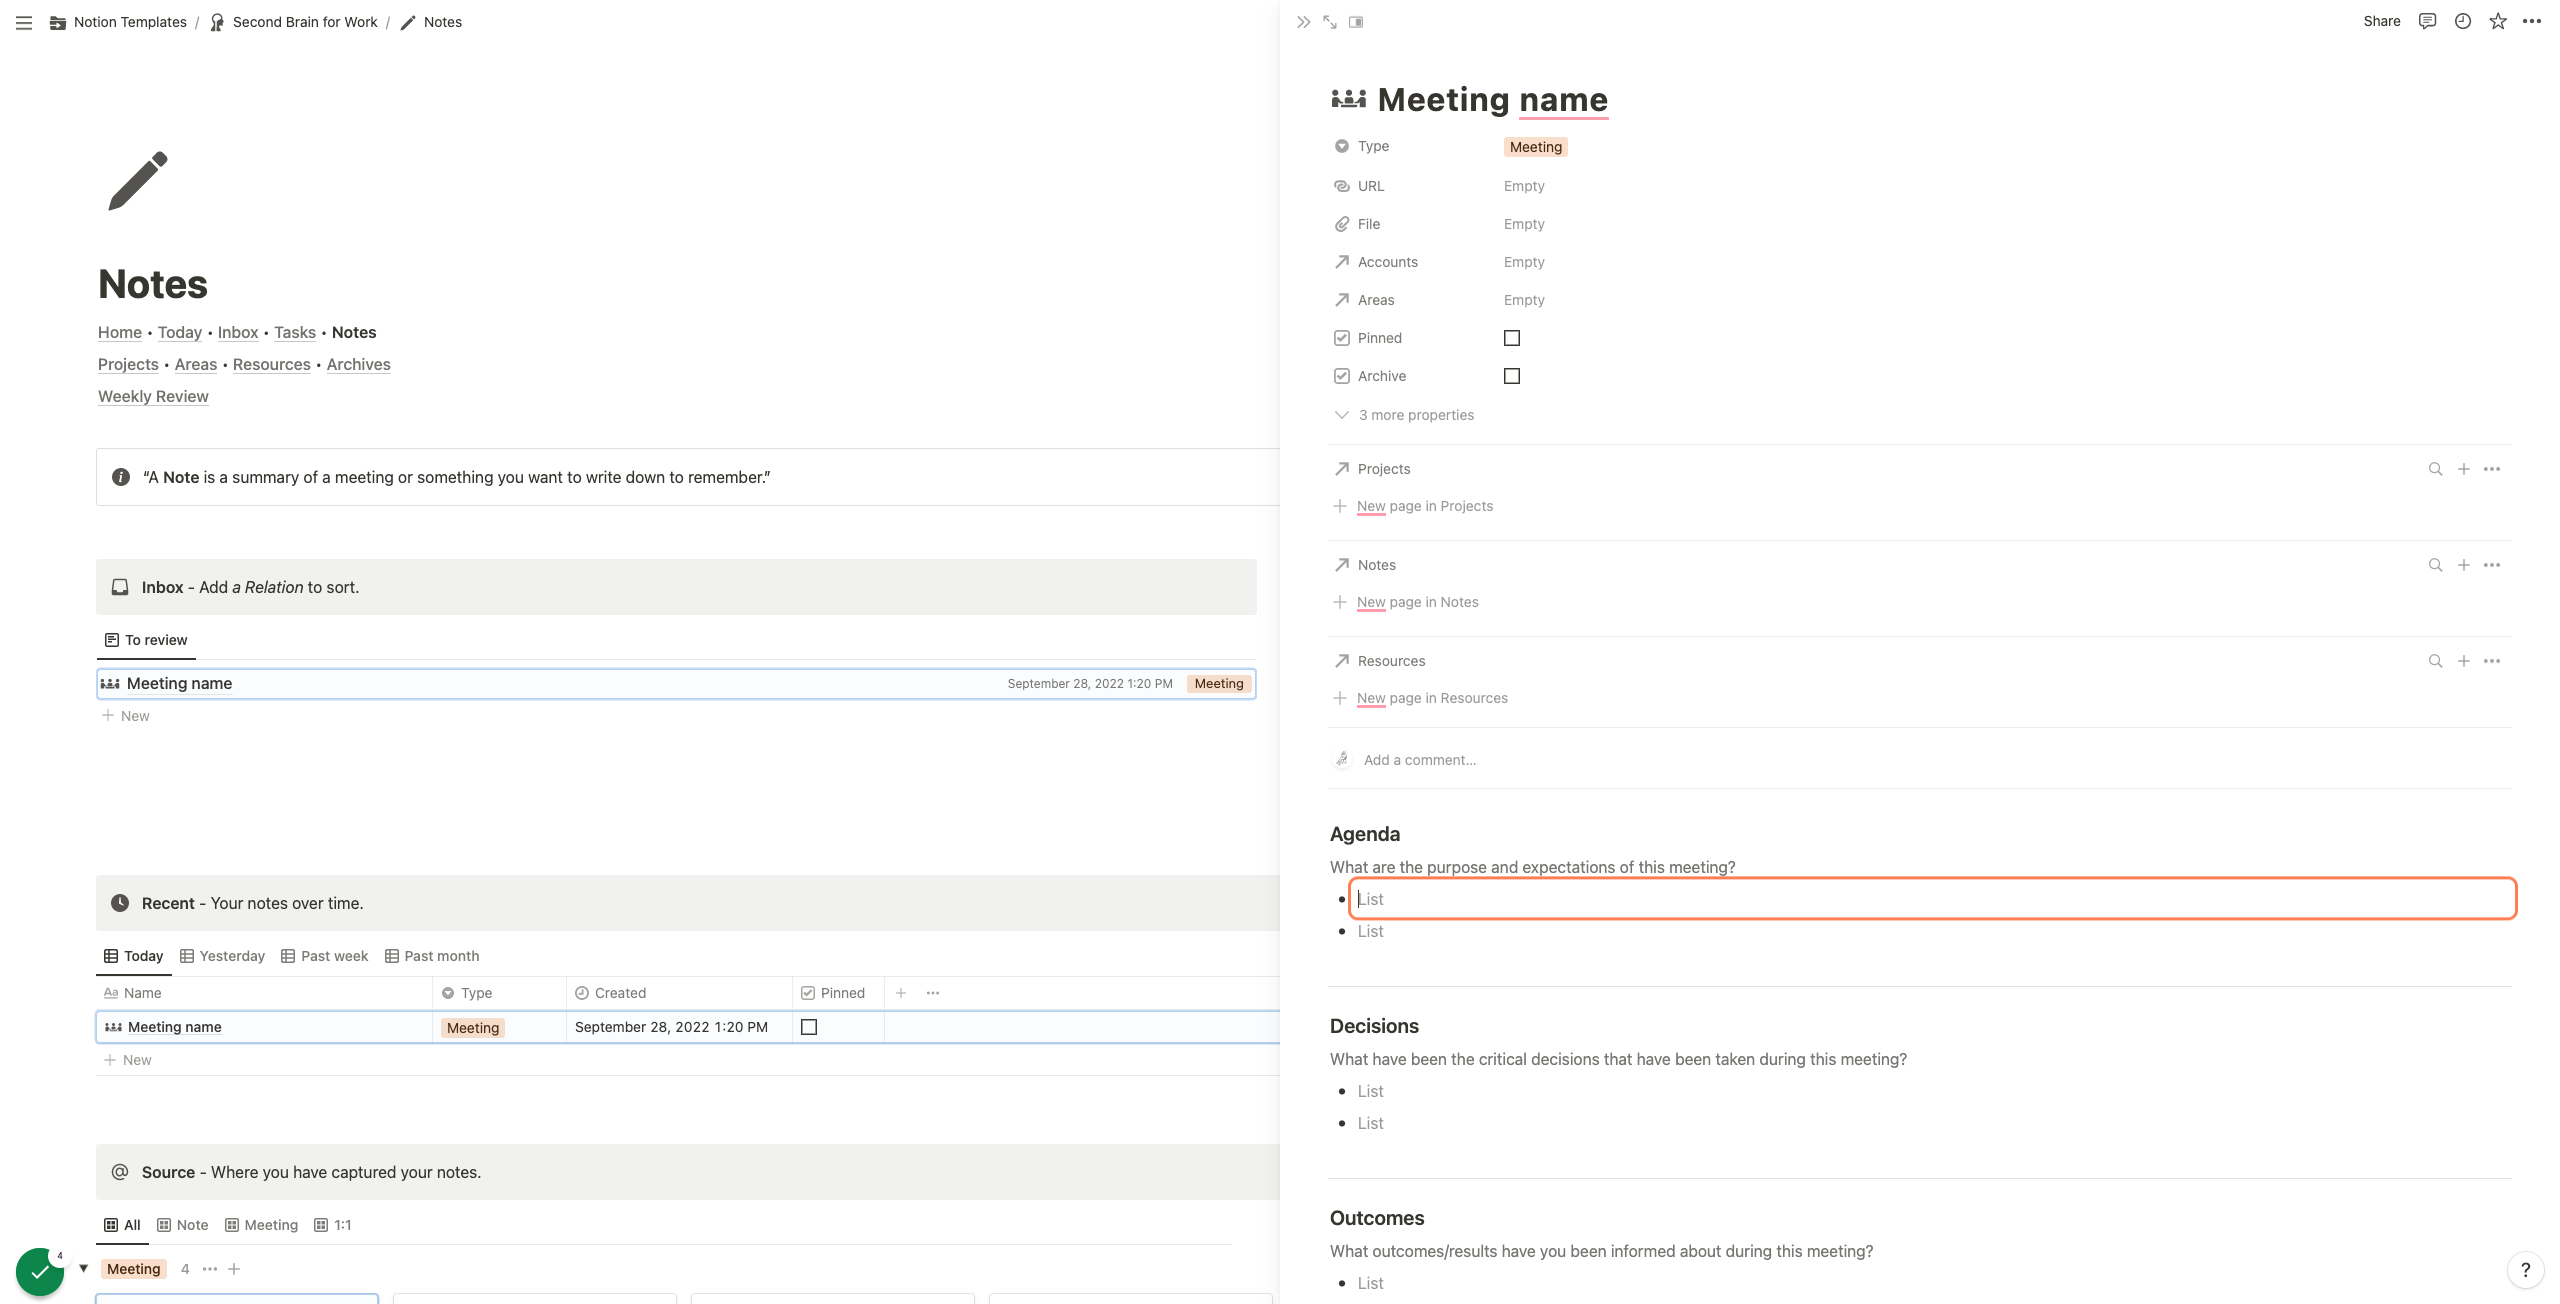The image size is (2560, 1304).
Task: Toggle the Pinned property checkbox
Action: click(1512, 338)
